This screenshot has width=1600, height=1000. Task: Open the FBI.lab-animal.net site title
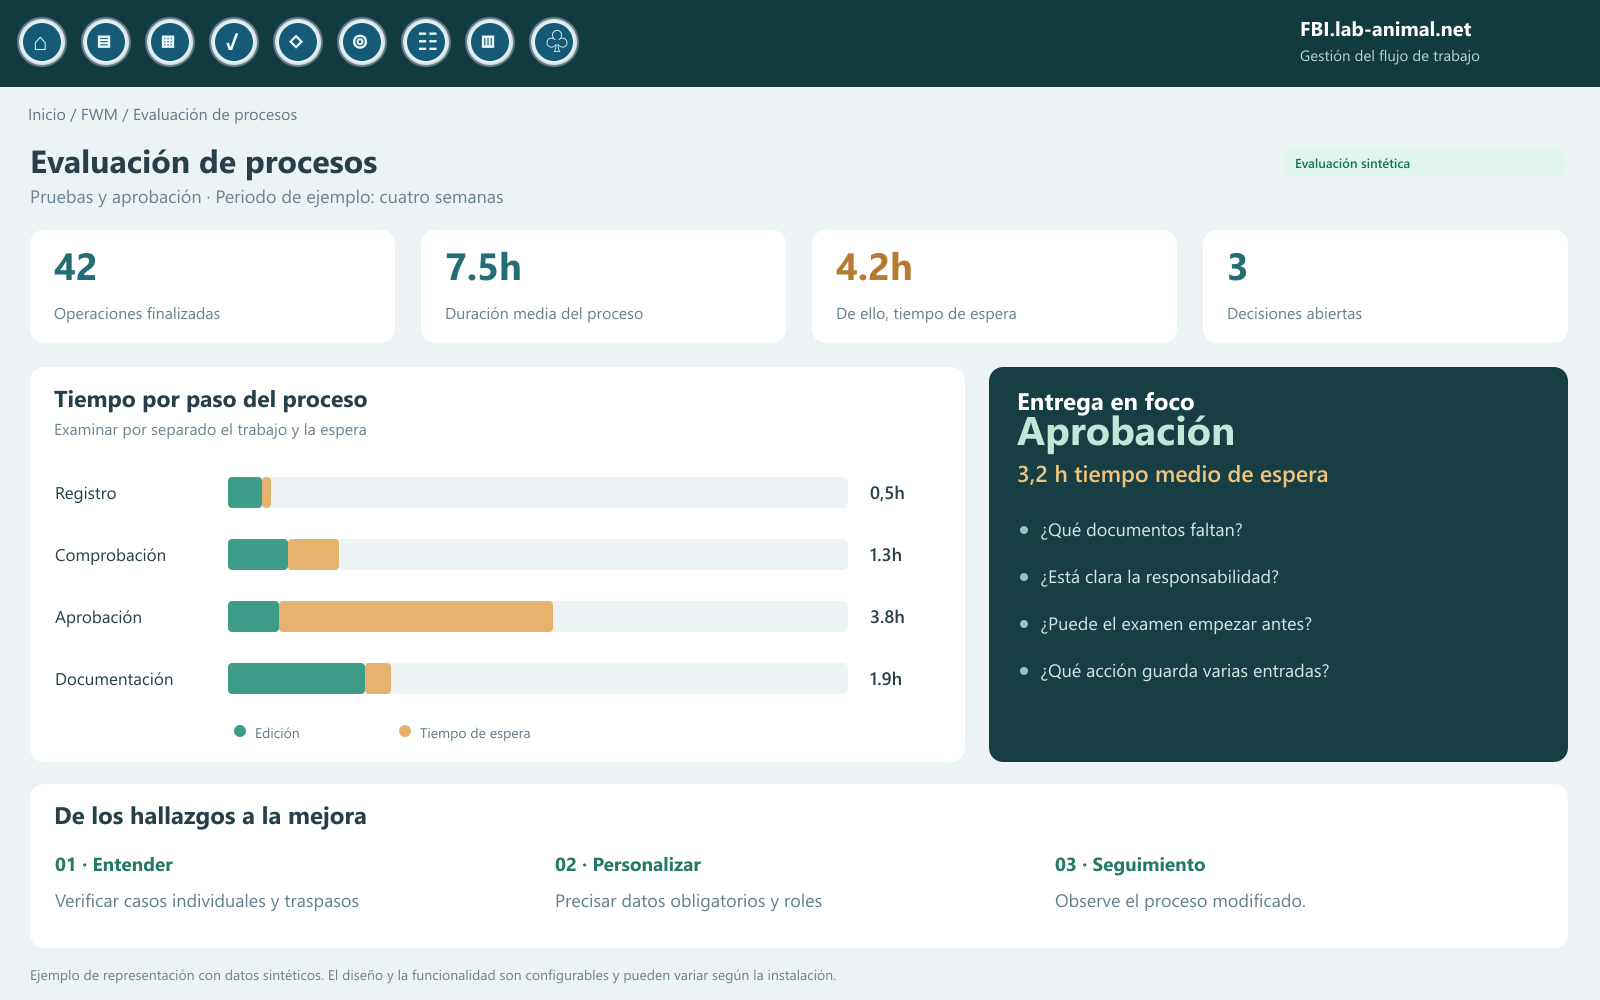(x=1385, y=29)
